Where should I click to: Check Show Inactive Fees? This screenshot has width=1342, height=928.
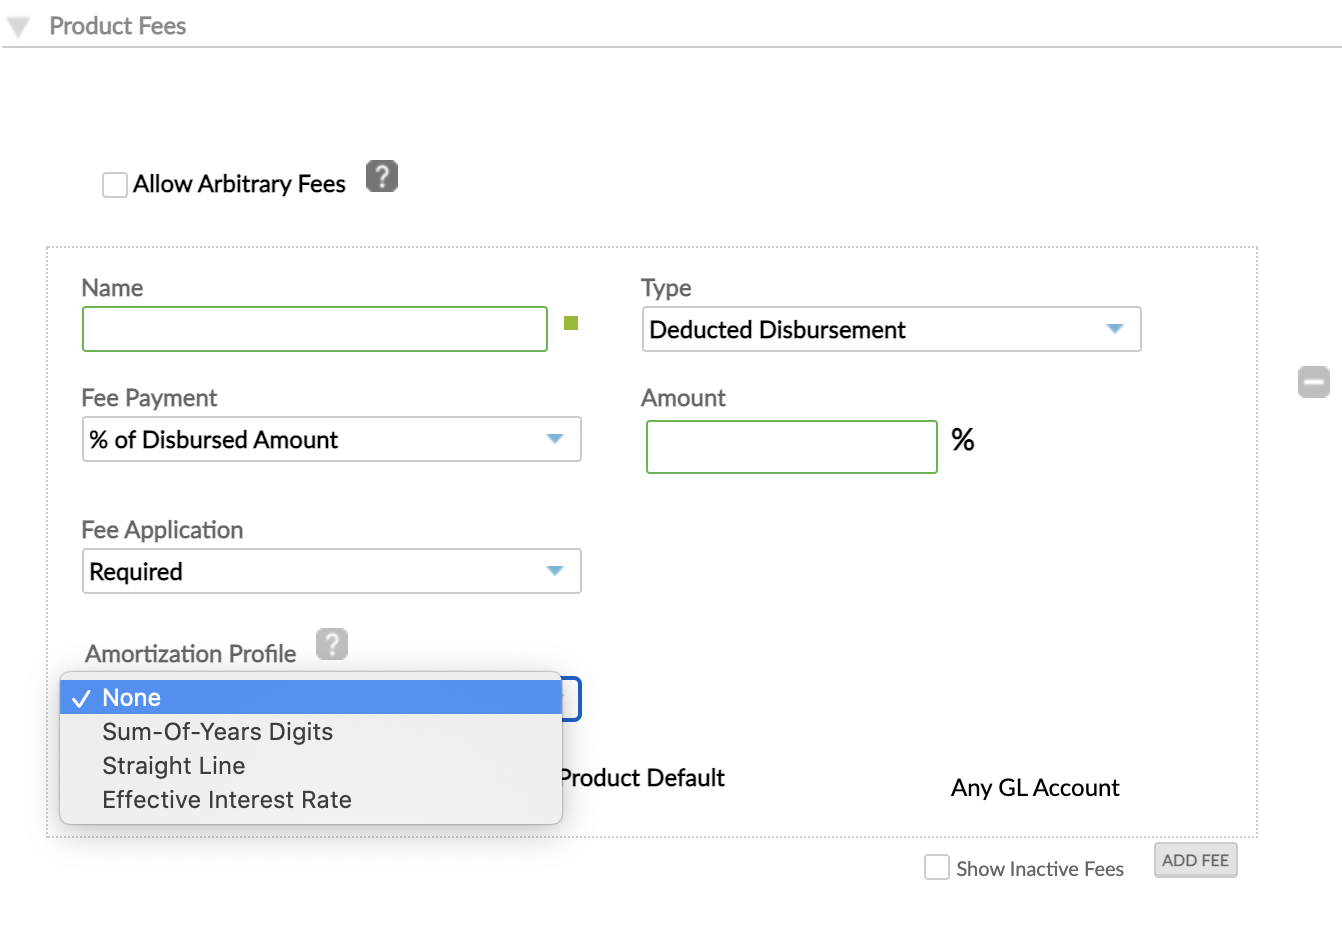tap(936, 867)
